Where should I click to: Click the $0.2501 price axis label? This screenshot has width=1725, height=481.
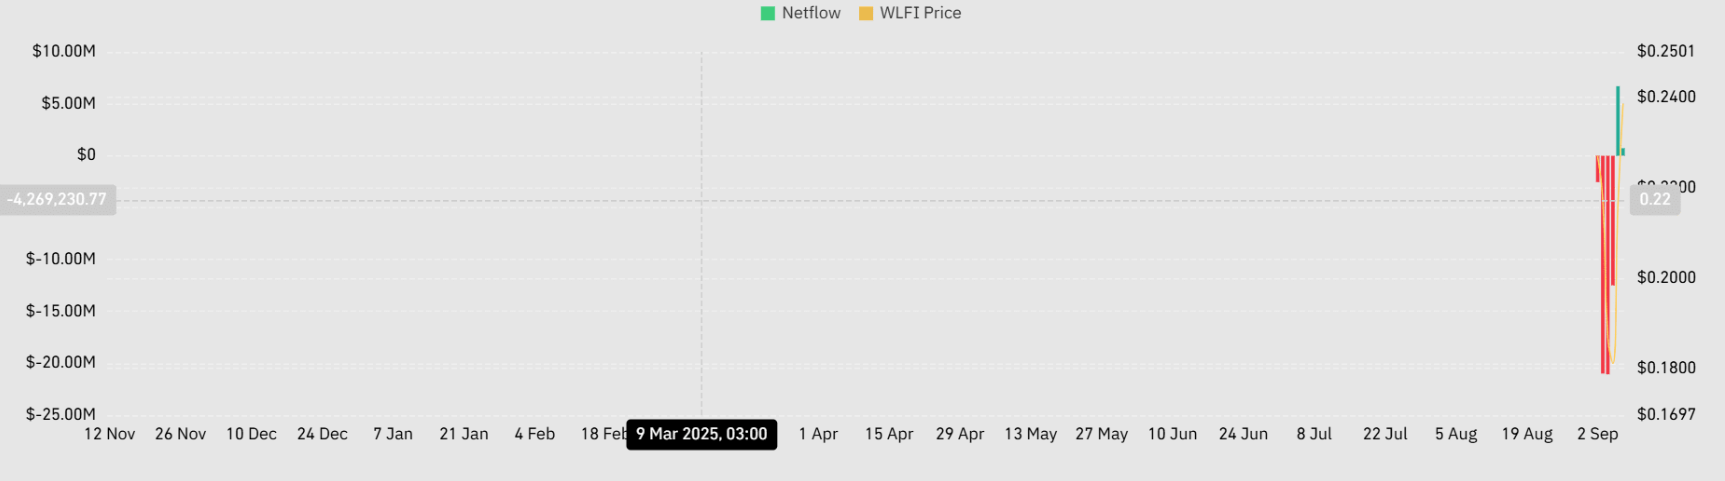(1666, 51)
